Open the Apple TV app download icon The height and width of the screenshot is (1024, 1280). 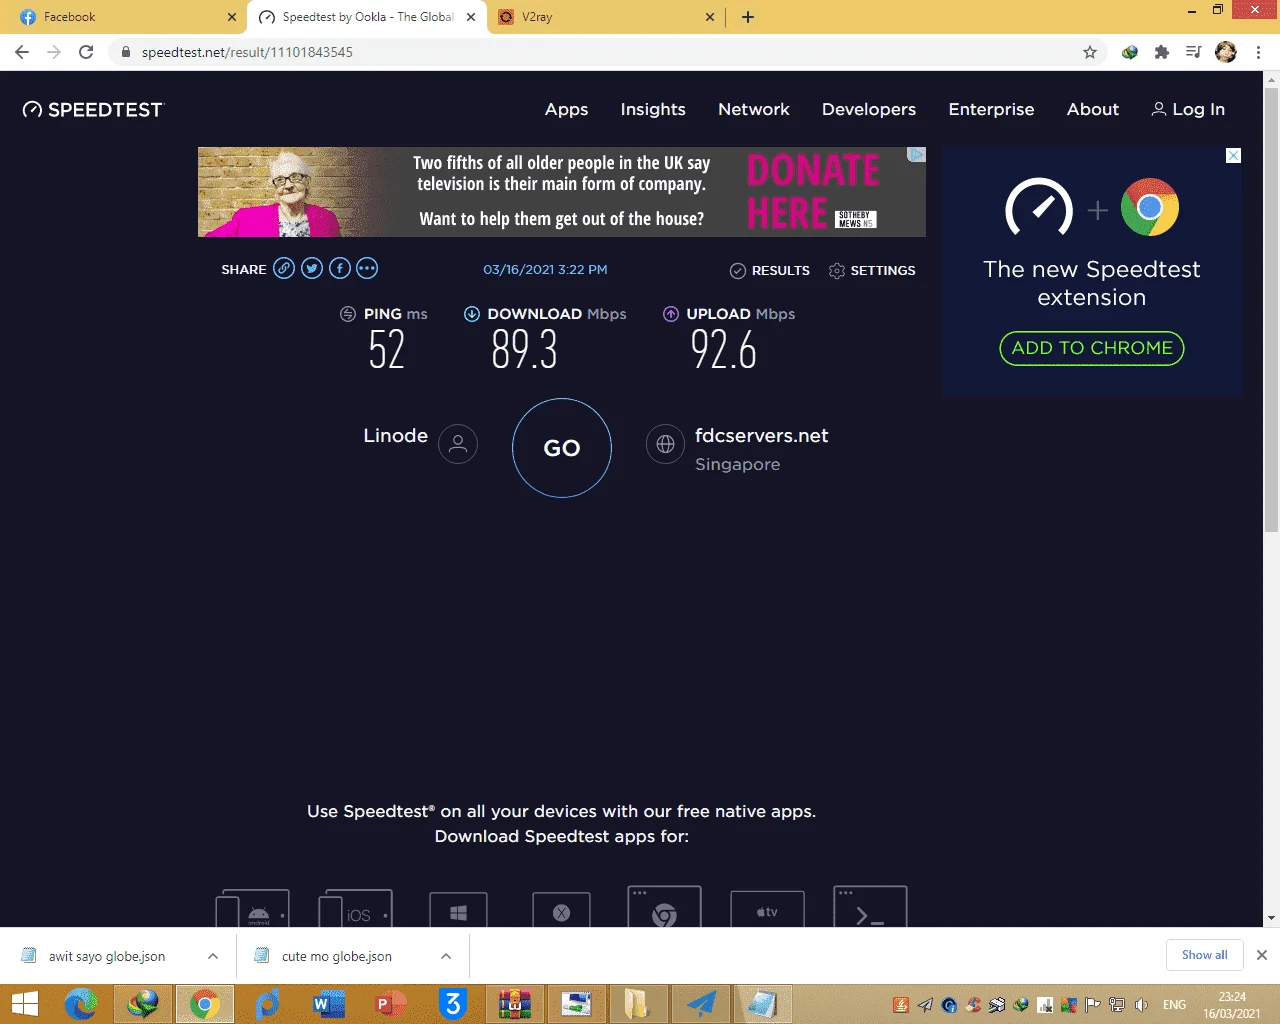point(767,909)
